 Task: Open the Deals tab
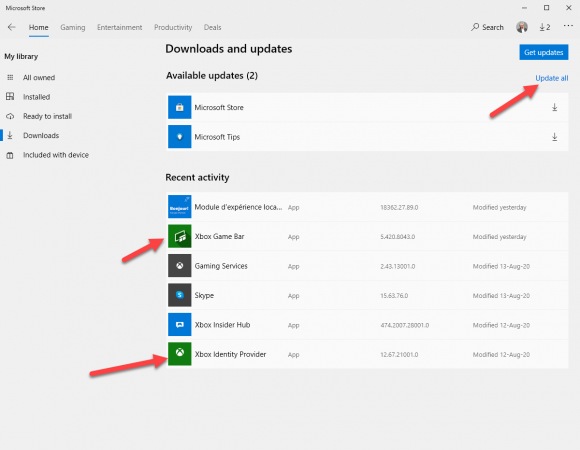pyautogui.click(x=212, y=27)
